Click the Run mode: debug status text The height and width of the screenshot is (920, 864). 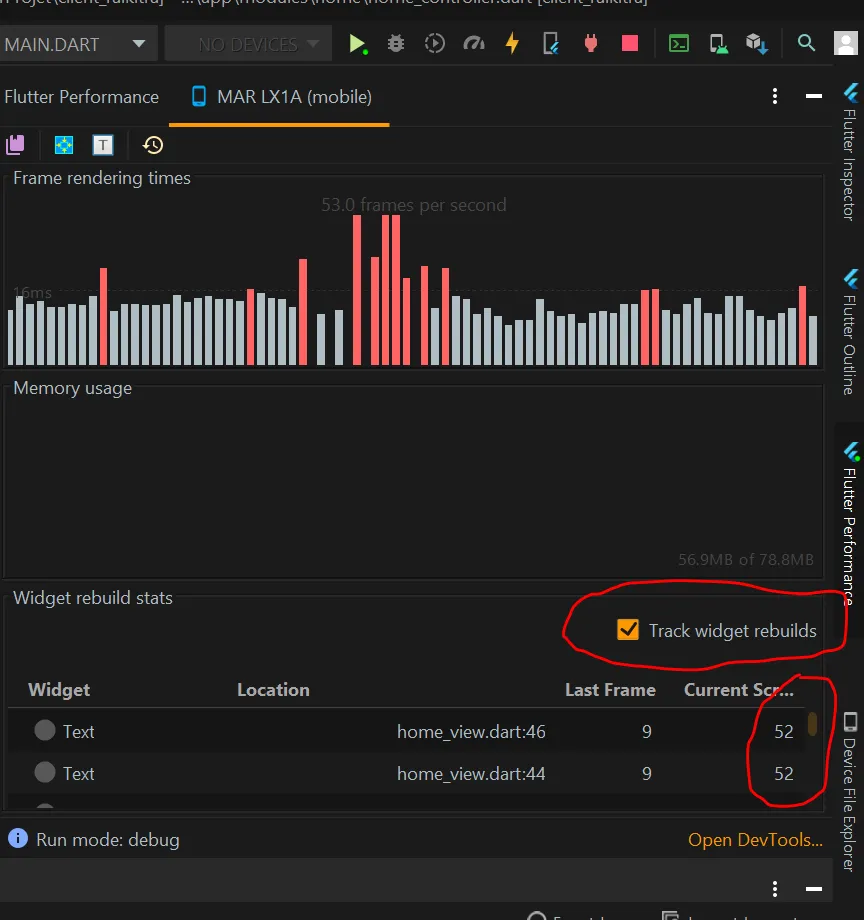pos(108,840)
